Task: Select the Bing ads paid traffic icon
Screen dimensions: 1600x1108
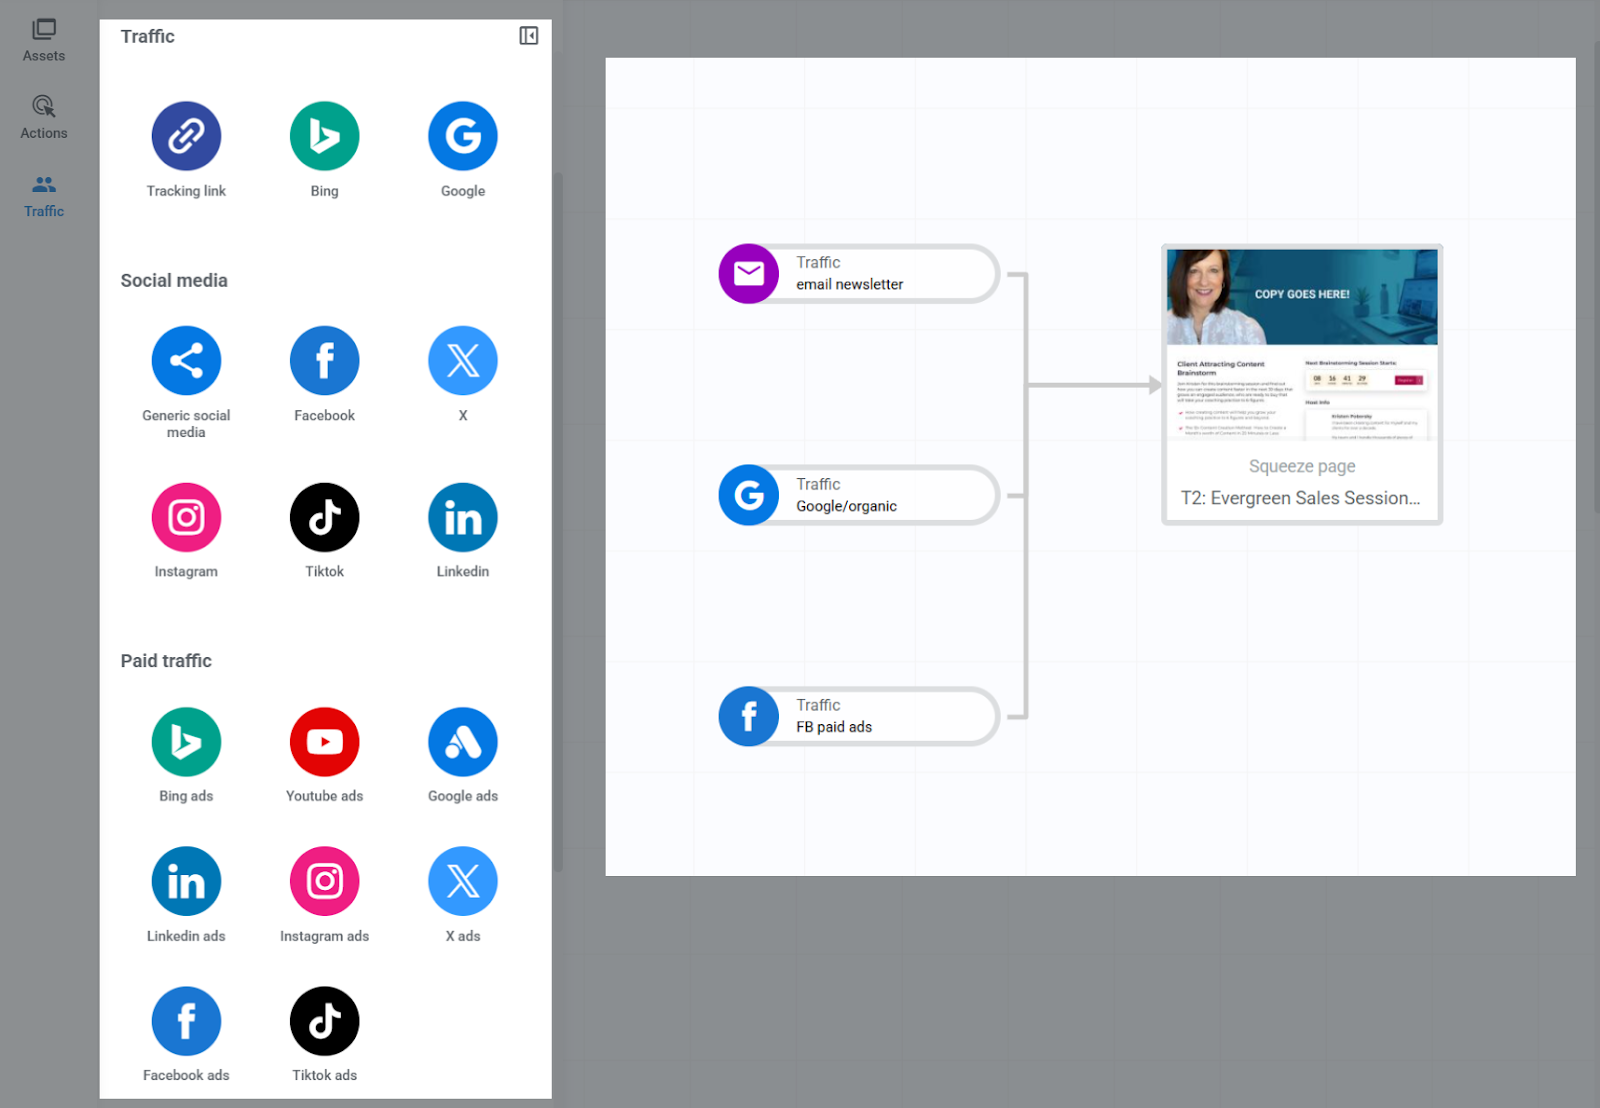Action: pyautogui.click(x=186, y=742)
